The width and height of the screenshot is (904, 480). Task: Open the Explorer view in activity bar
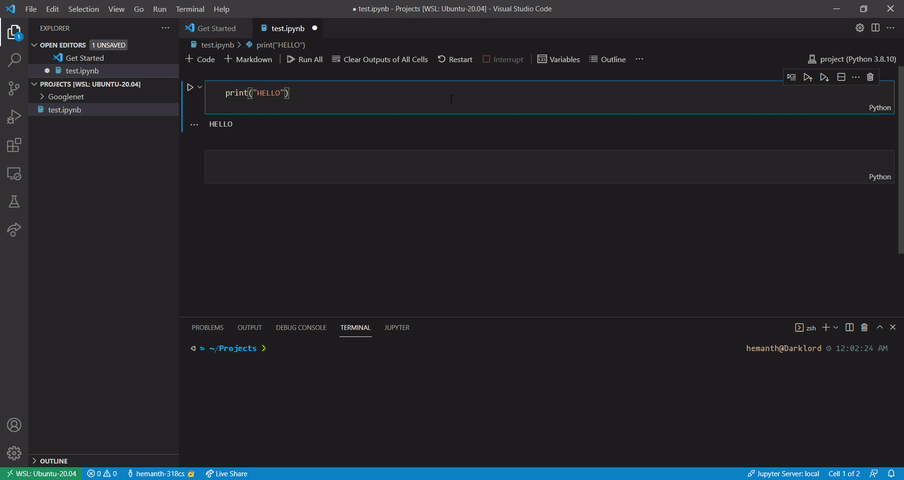click(14, 32)
